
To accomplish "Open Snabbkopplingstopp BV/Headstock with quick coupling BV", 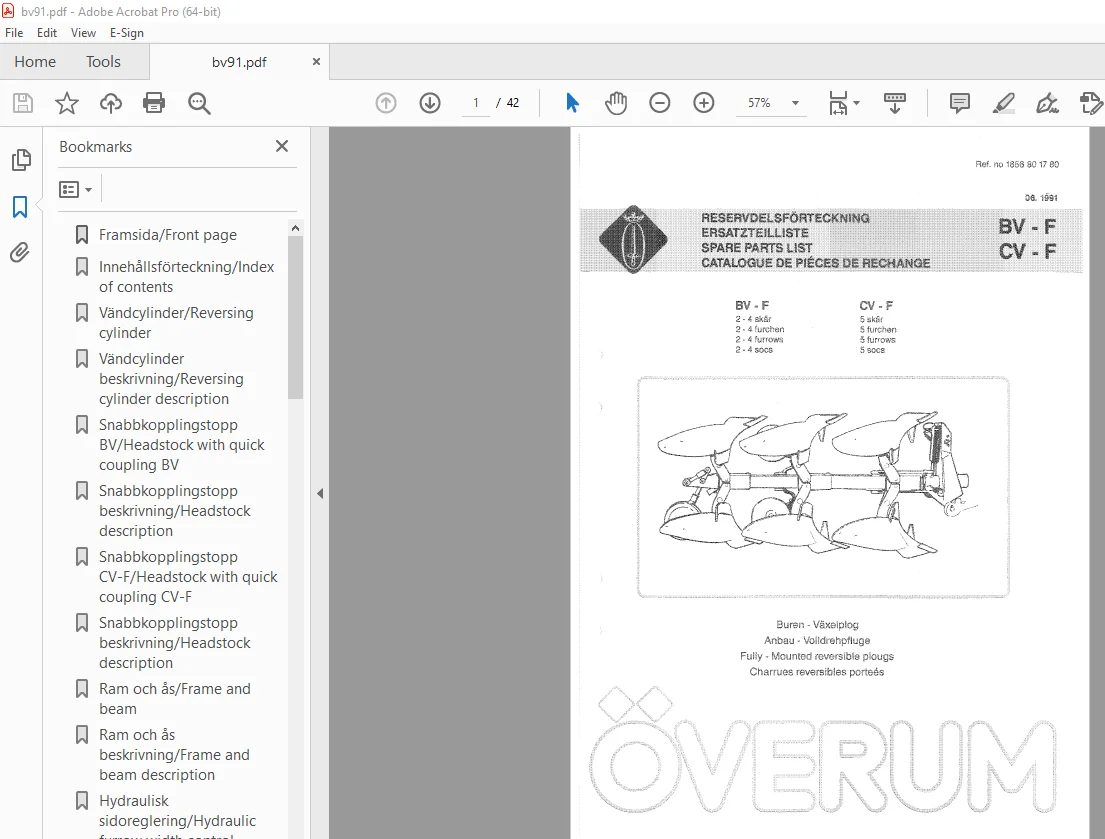I will (x=182, y=445).
